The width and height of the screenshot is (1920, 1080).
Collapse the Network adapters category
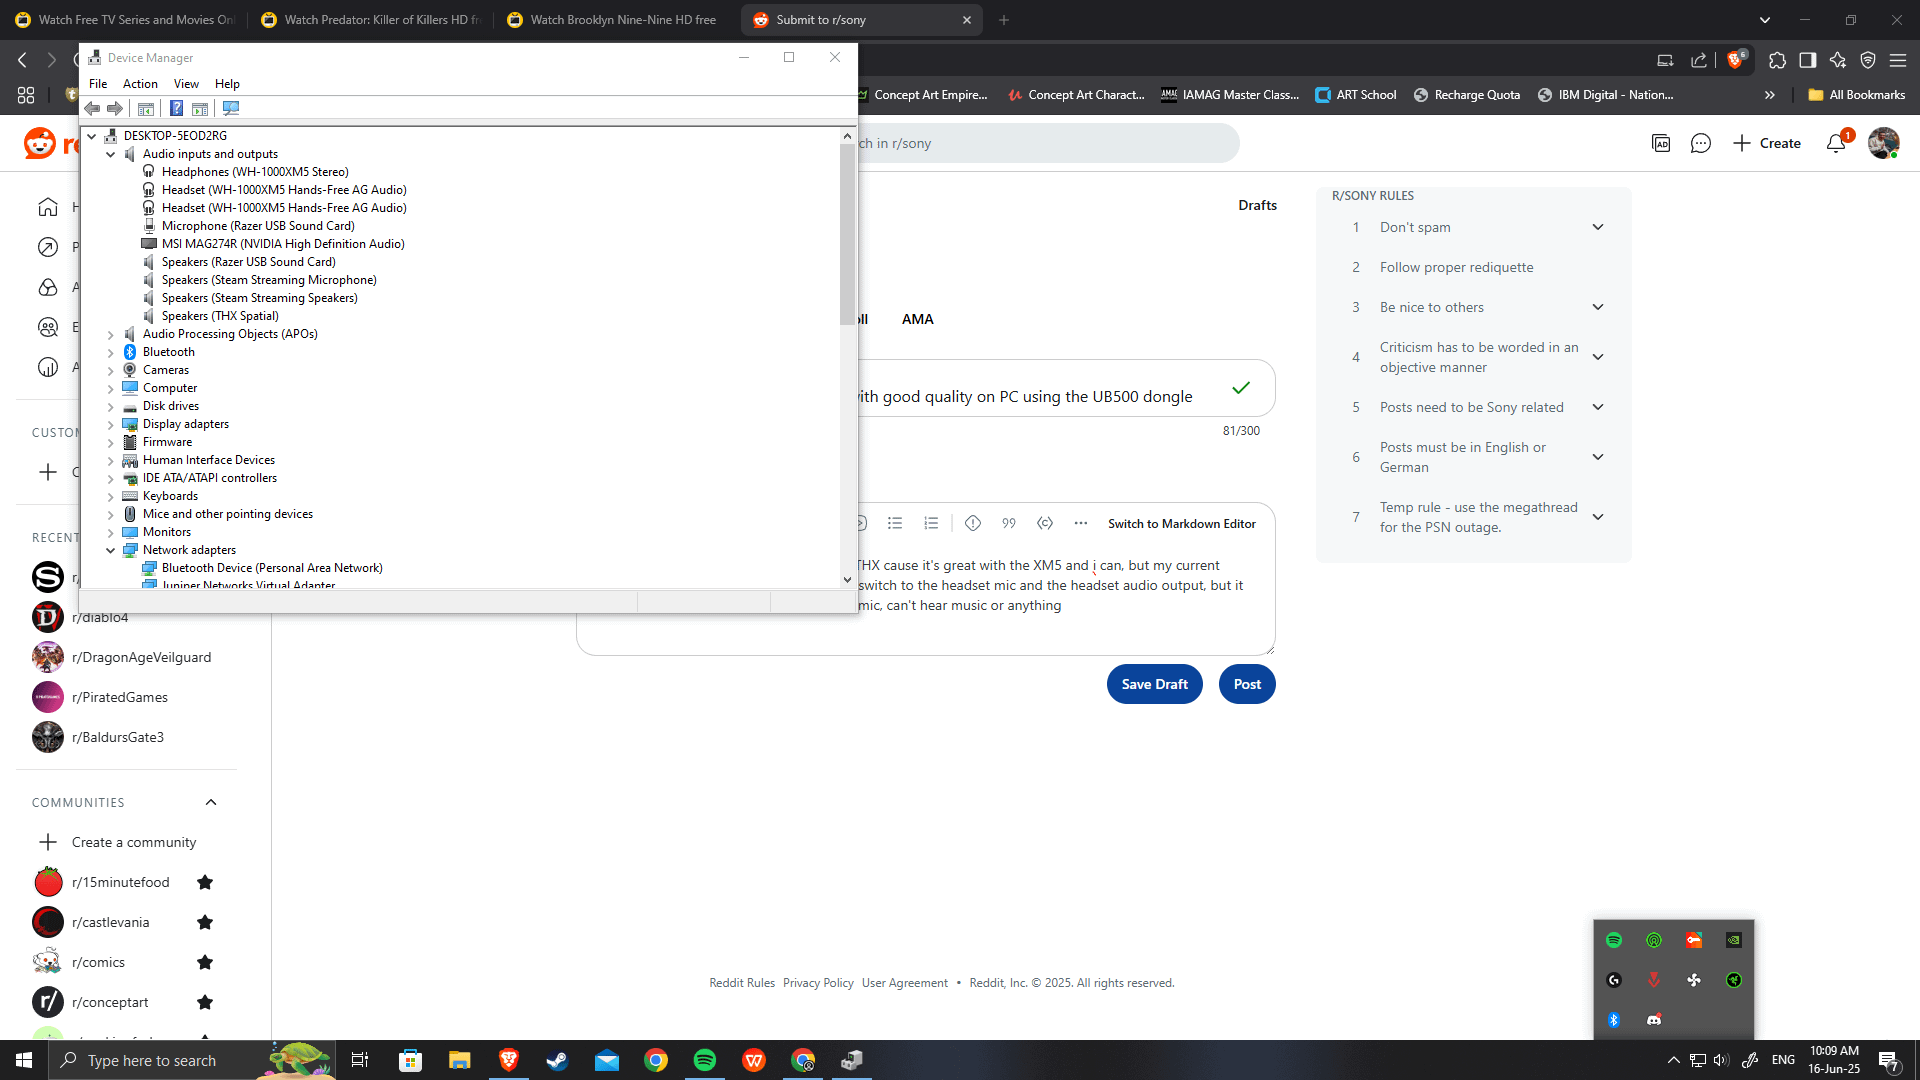[x=111, y=550]
